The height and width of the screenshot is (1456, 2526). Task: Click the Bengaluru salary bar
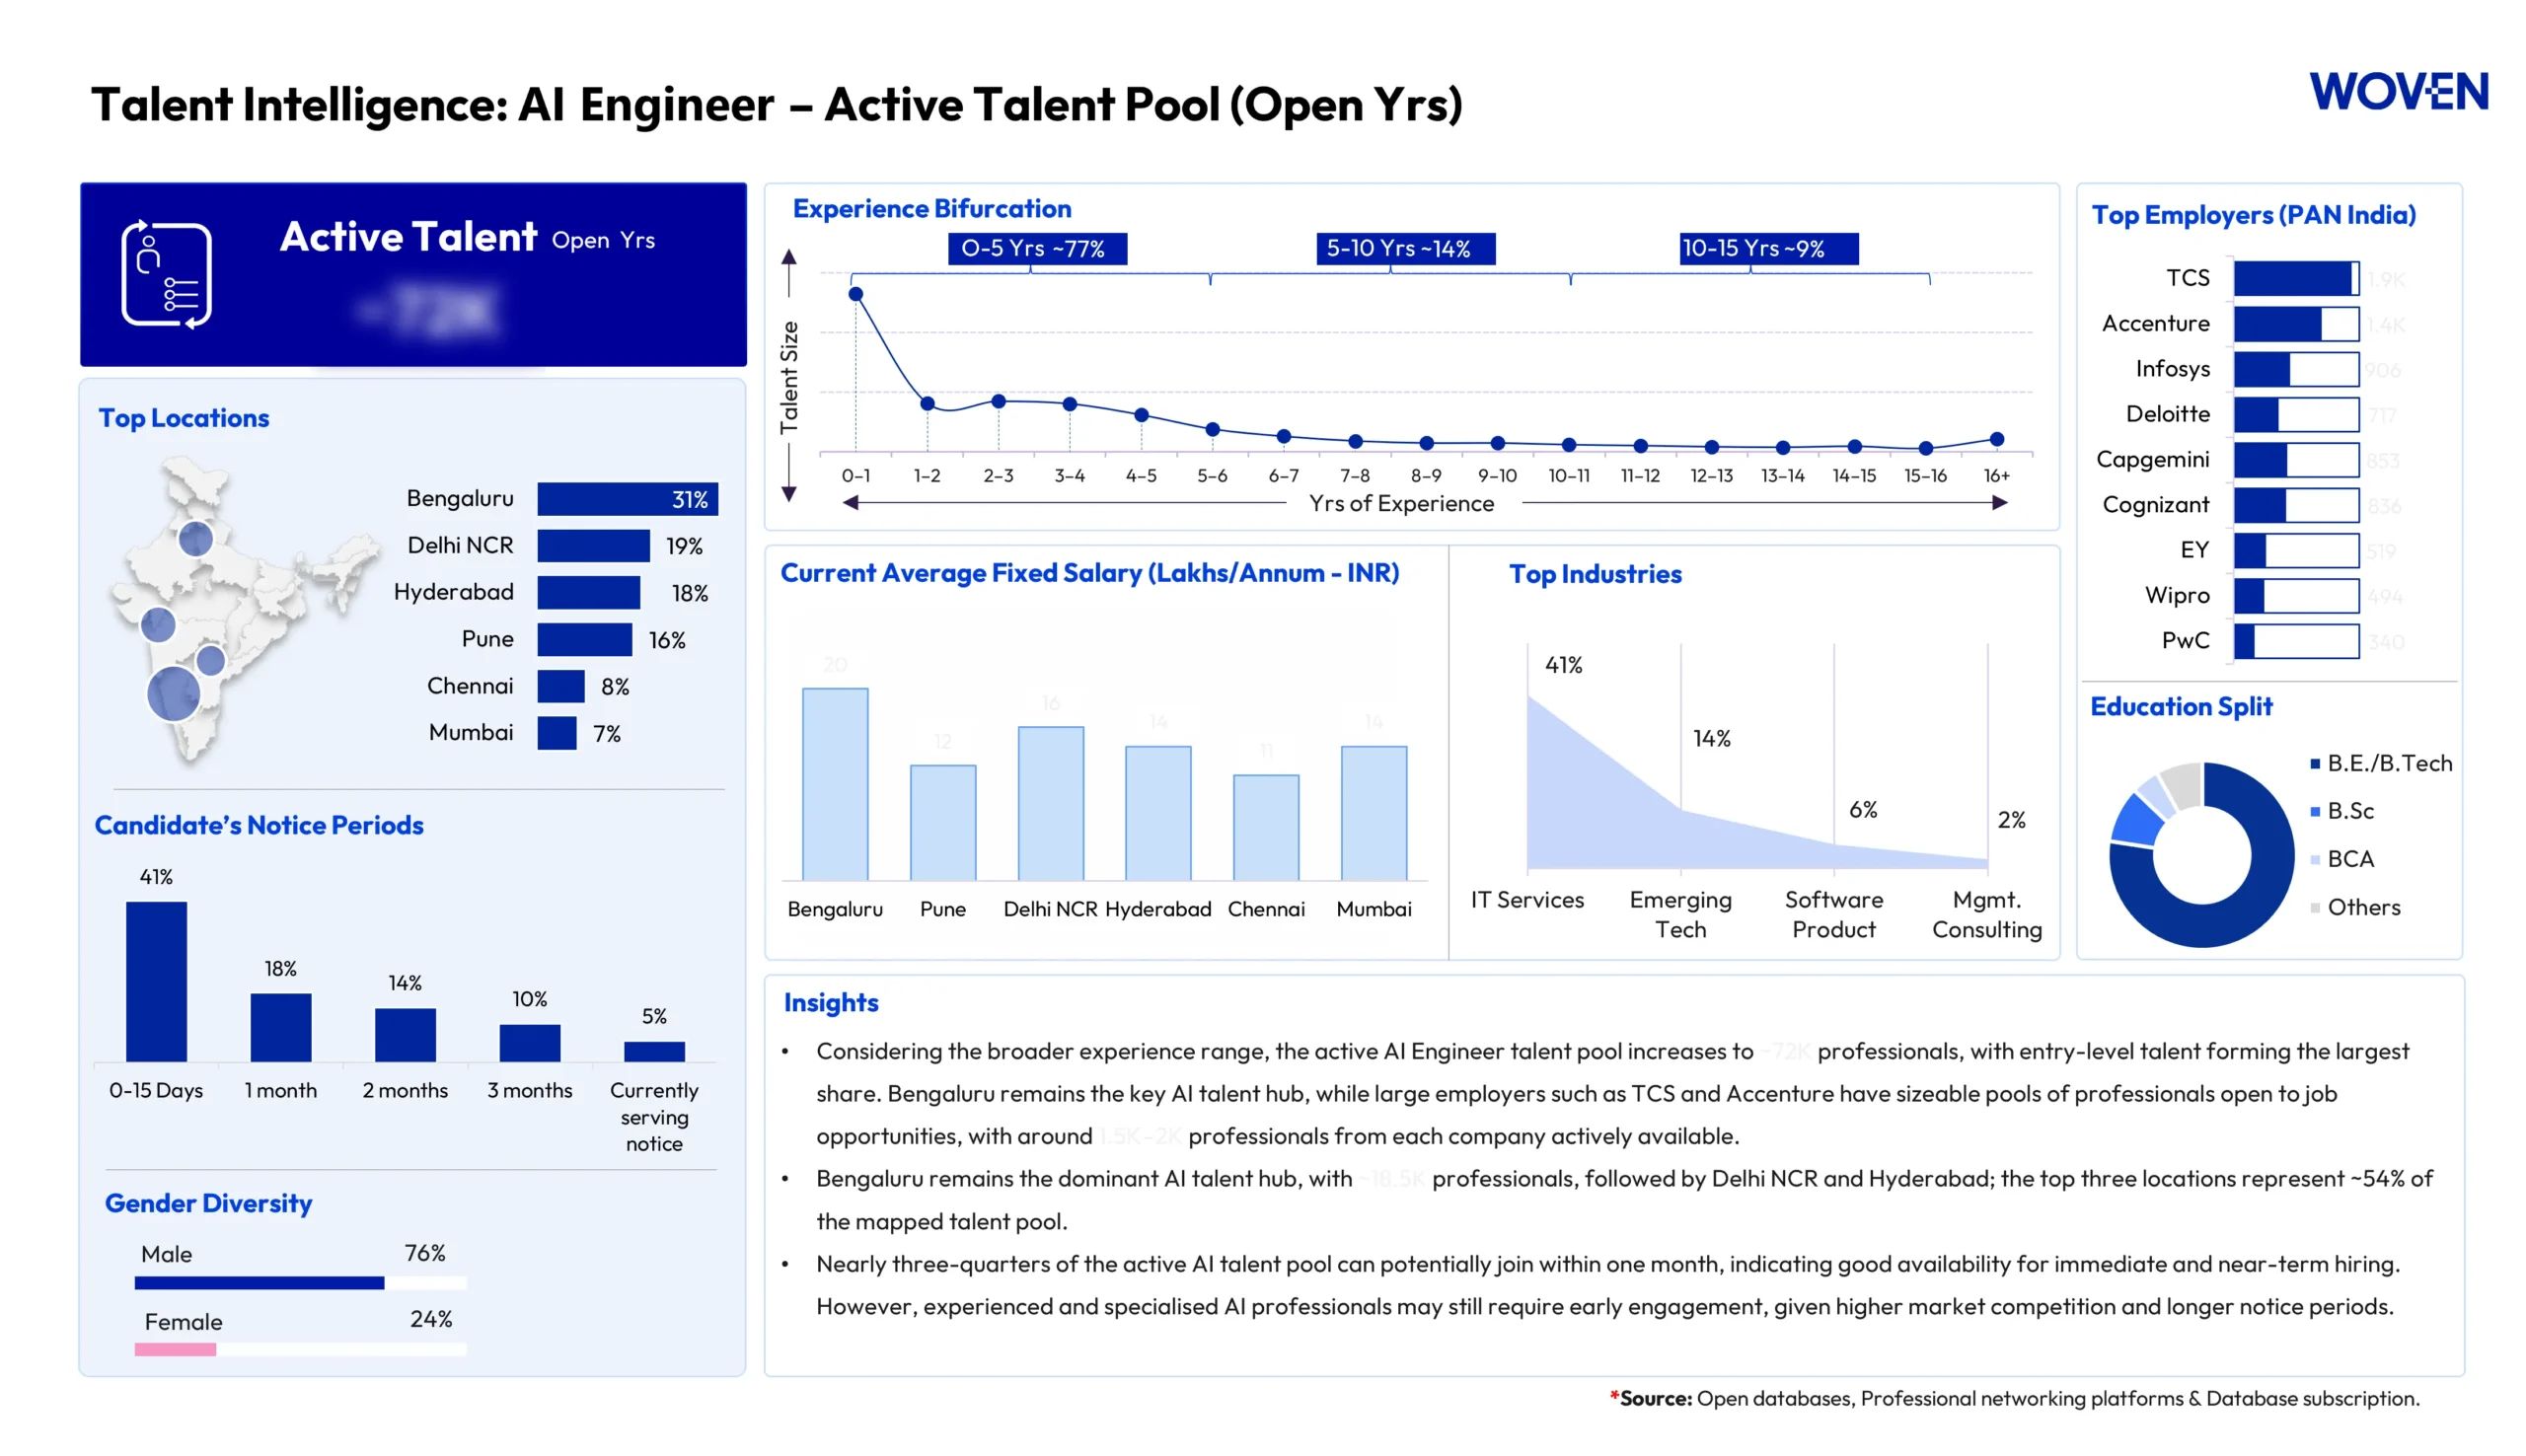point(834,784)
